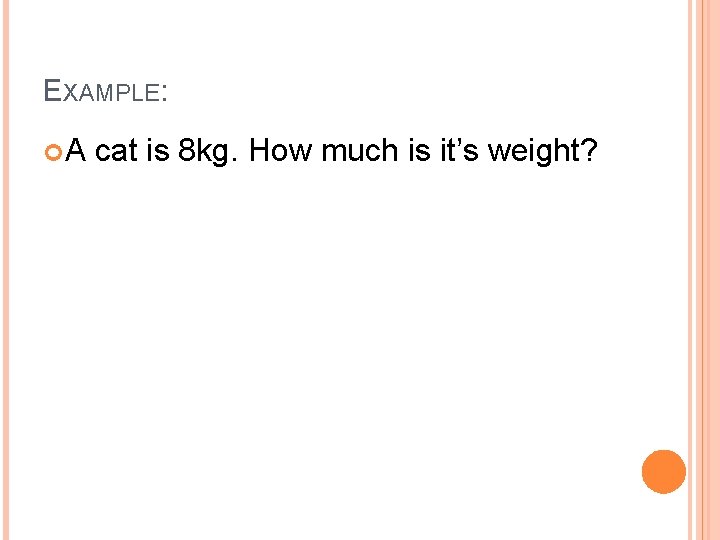Click the colon after "EXAMPLE"
This screenshot has height=540, width=720.
coord(163,95)
